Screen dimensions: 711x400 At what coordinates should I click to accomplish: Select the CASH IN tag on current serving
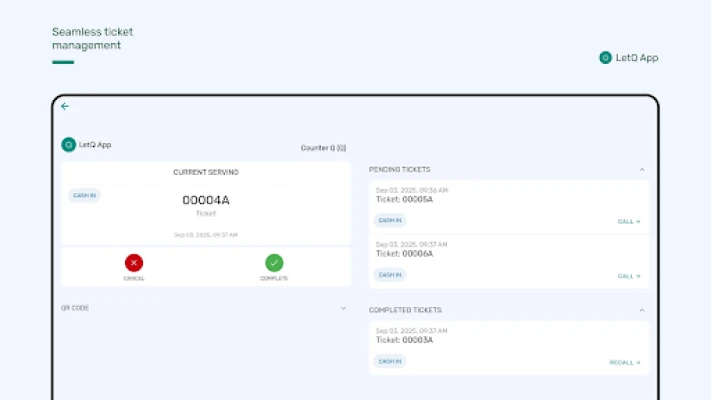click(x=84, y=196)
